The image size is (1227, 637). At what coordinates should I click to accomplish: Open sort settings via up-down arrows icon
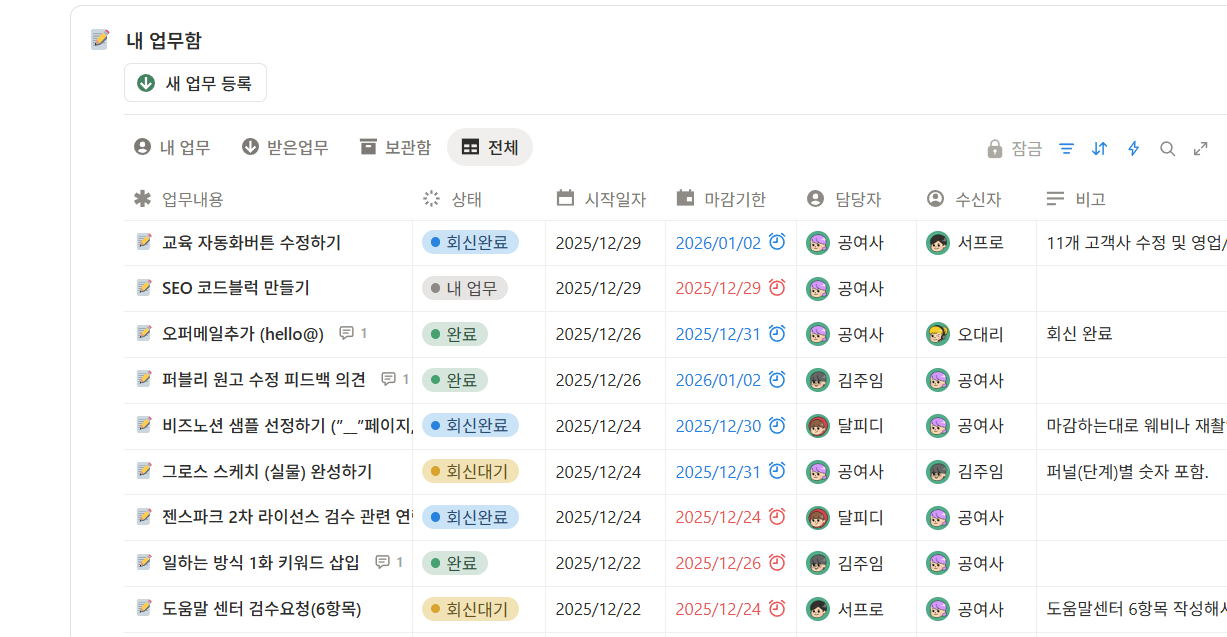pos(1099,148)
